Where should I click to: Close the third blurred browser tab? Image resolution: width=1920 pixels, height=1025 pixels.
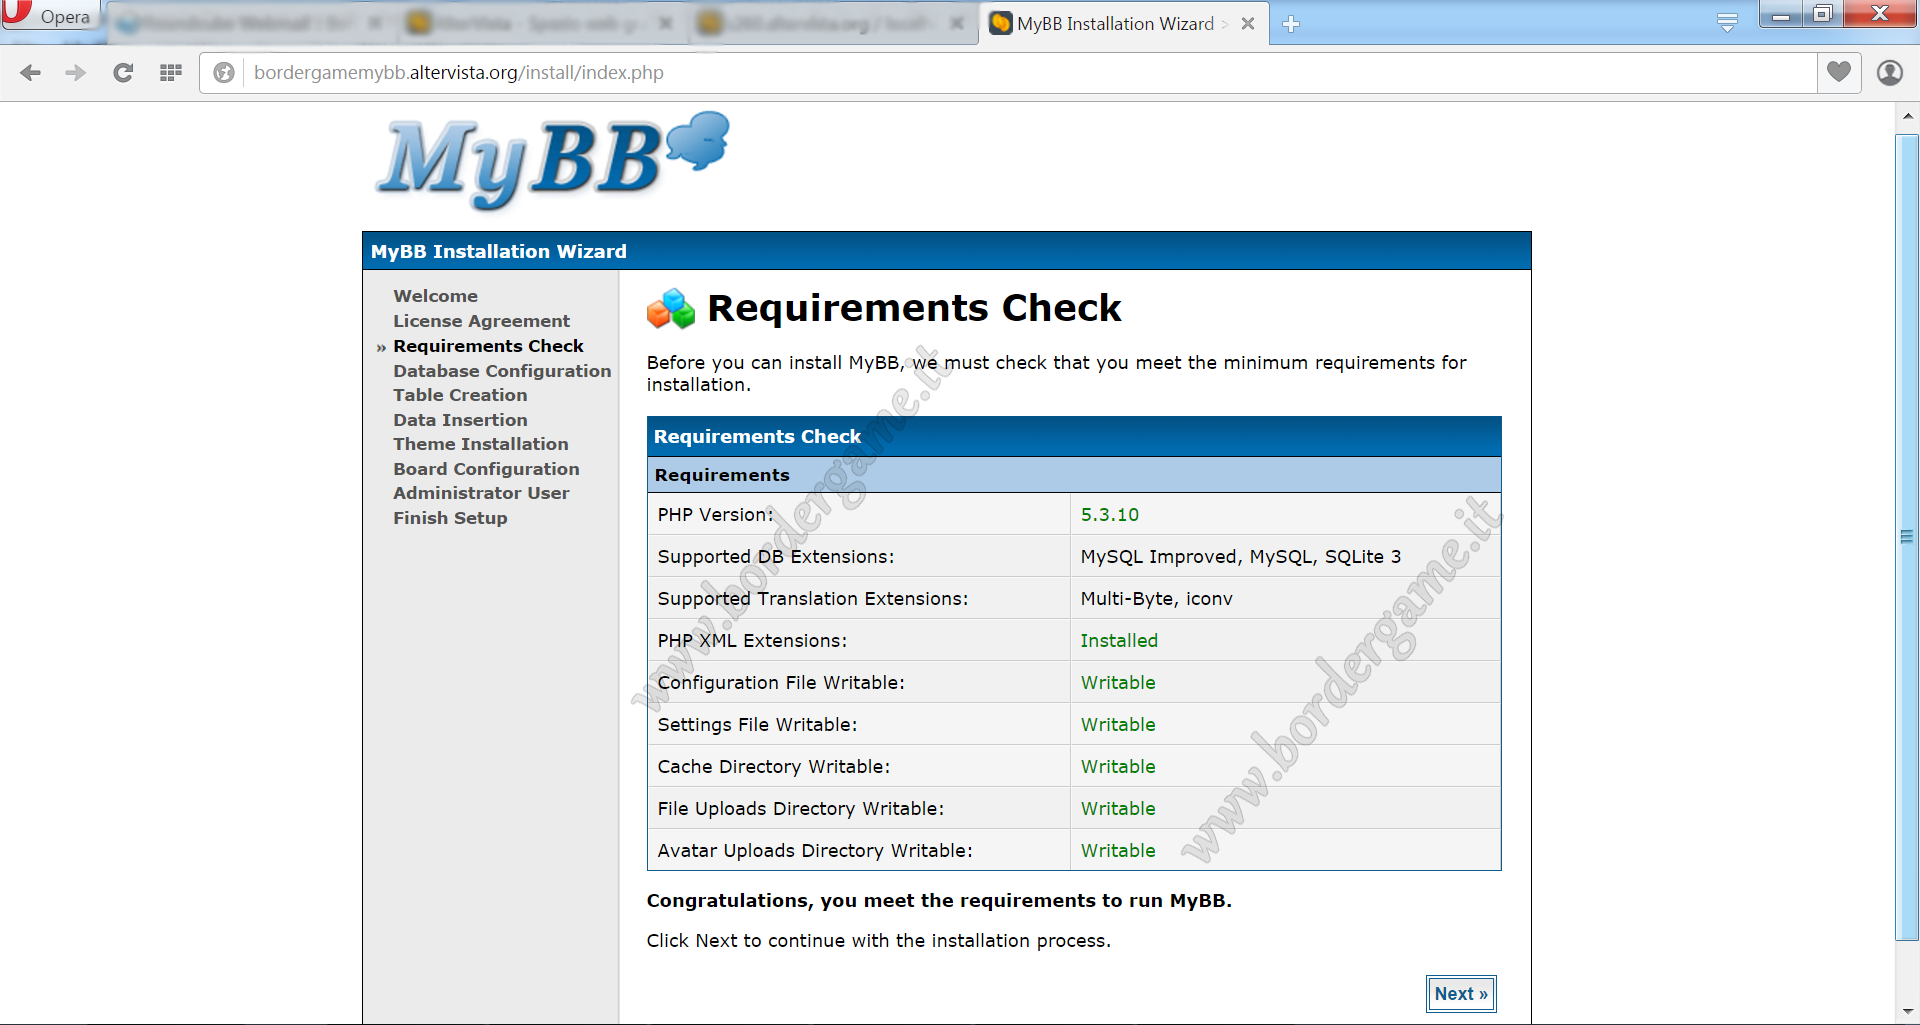(957, 24)
